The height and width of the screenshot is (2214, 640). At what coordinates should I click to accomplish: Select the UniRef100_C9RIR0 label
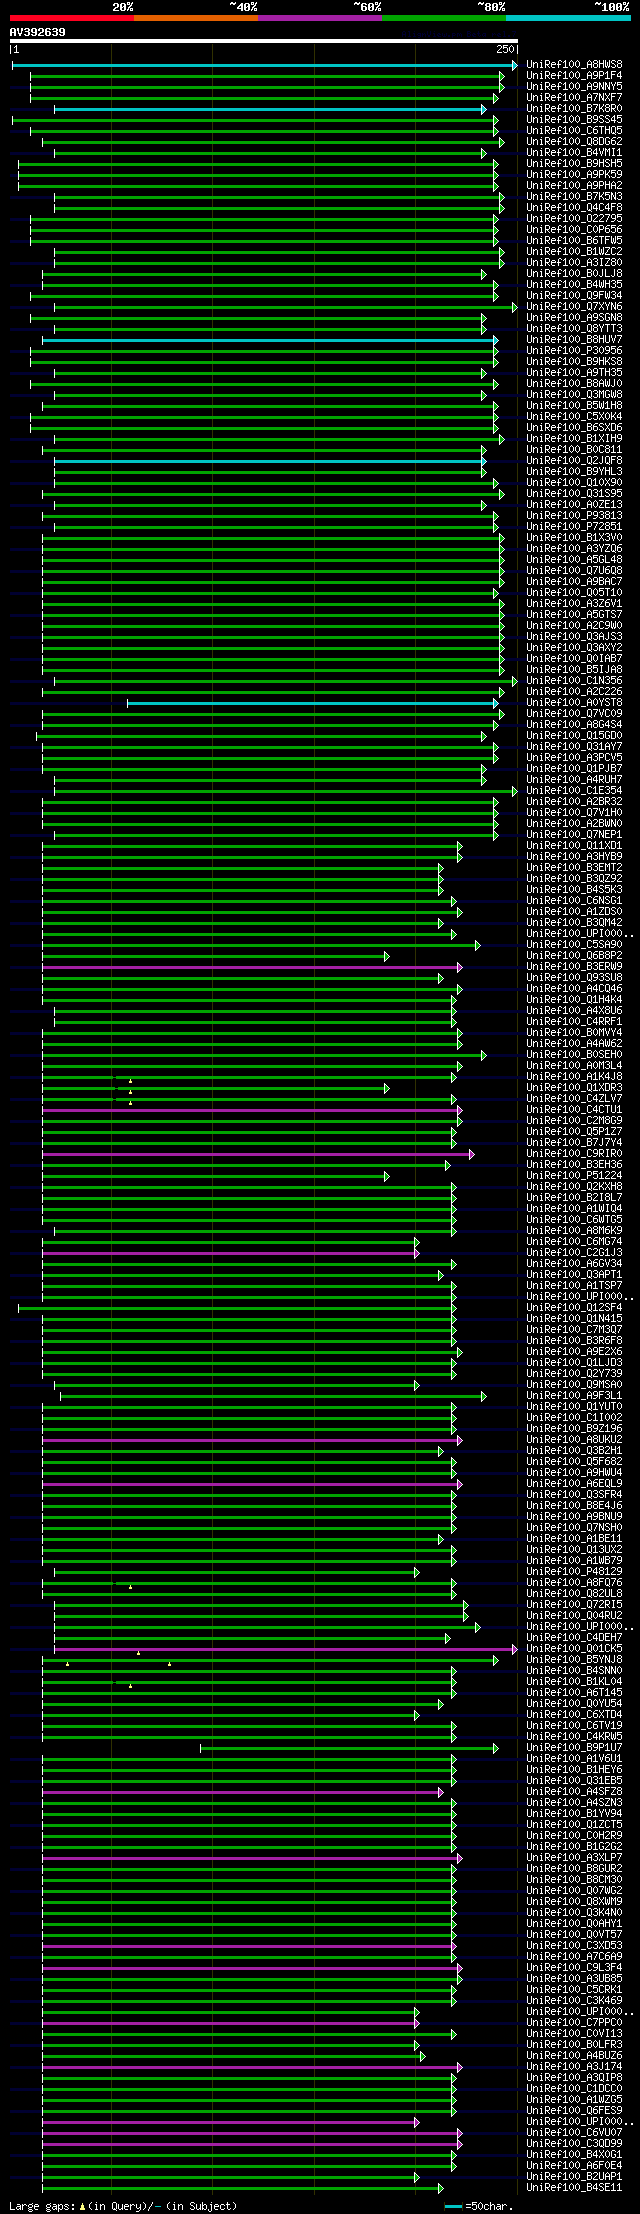pos(574,1154)
